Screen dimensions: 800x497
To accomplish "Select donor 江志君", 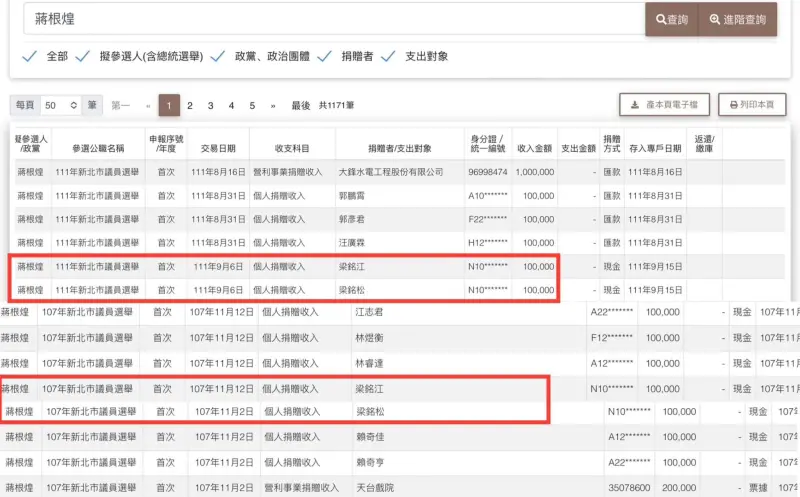I will 369,312.
